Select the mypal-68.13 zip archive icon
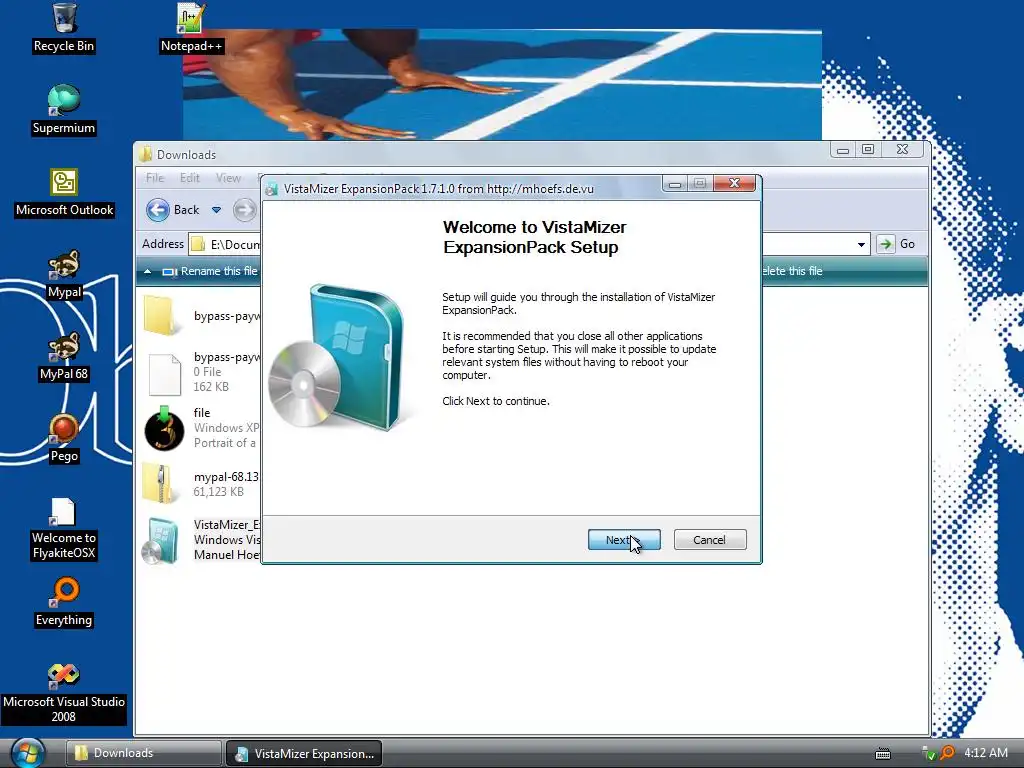Viewport: 1024px width, 768px height. (158, 483)
